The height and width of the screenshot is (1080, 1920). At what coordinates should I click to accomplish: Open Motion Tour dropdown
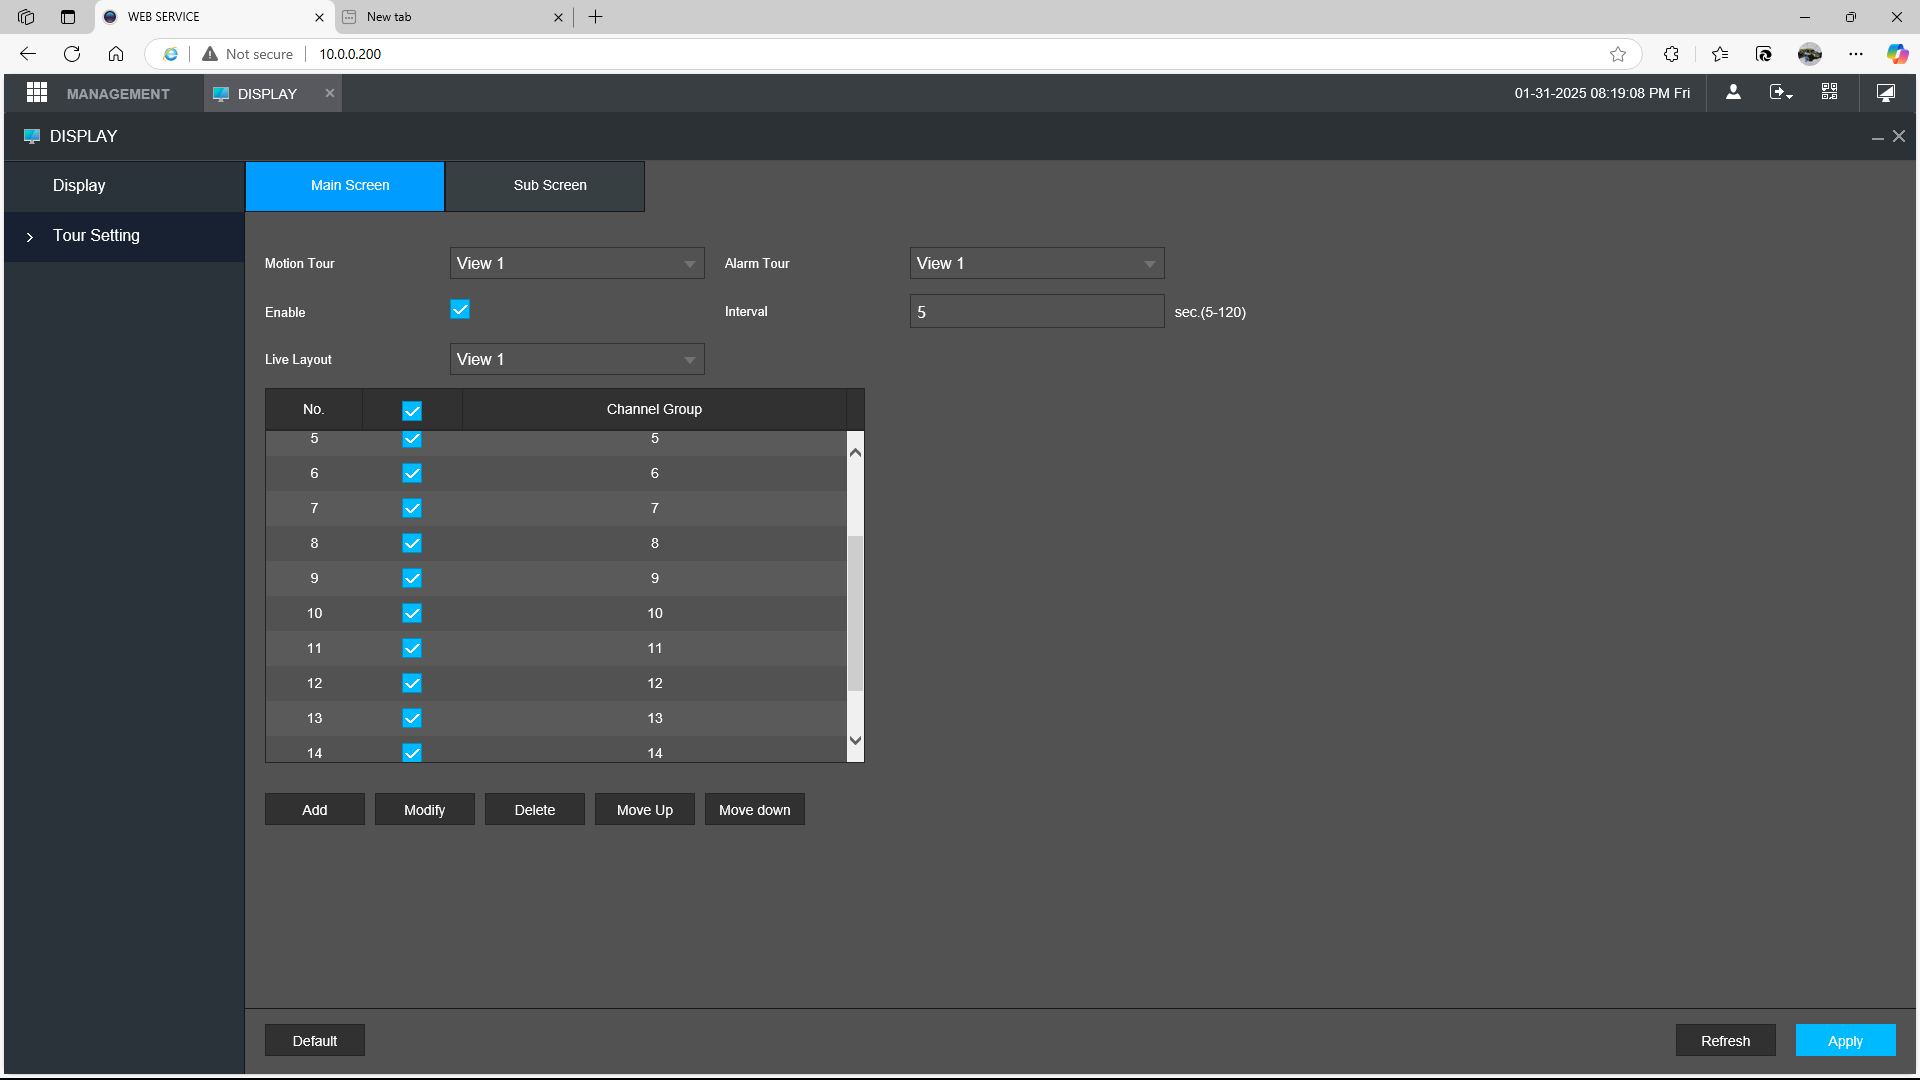(577, 263)
